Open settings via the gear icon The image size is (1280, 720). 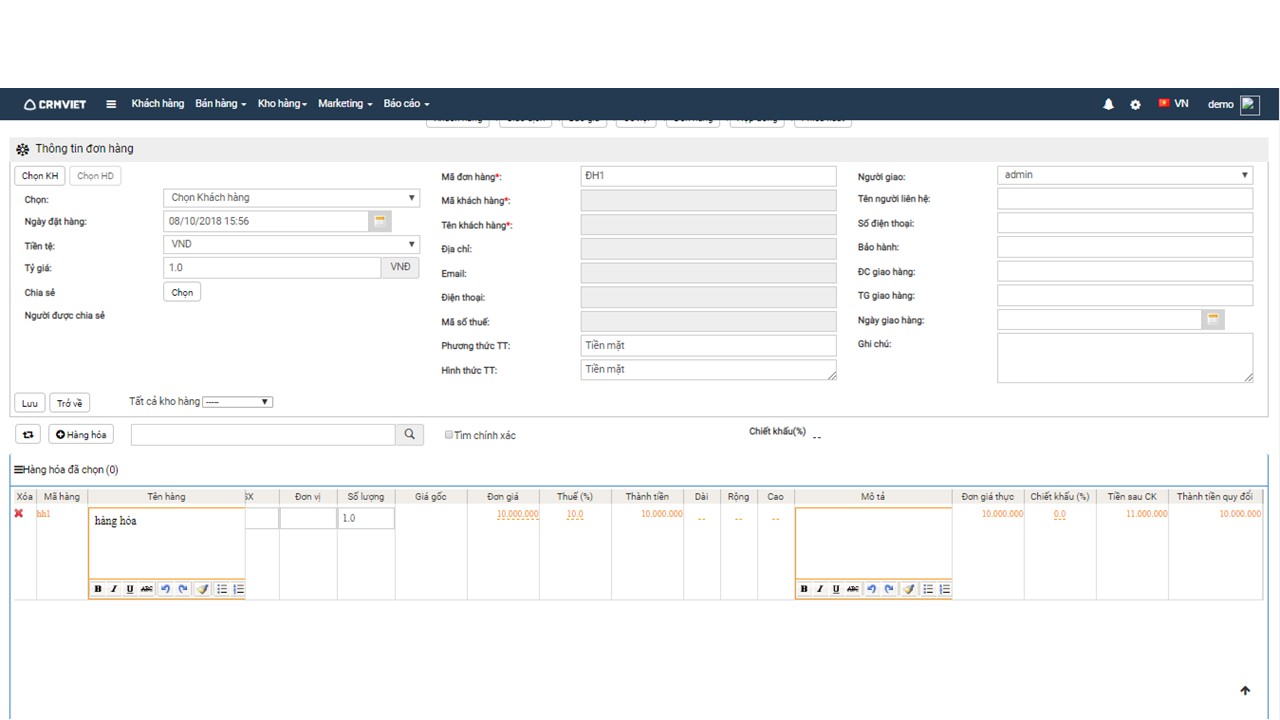1135,104
